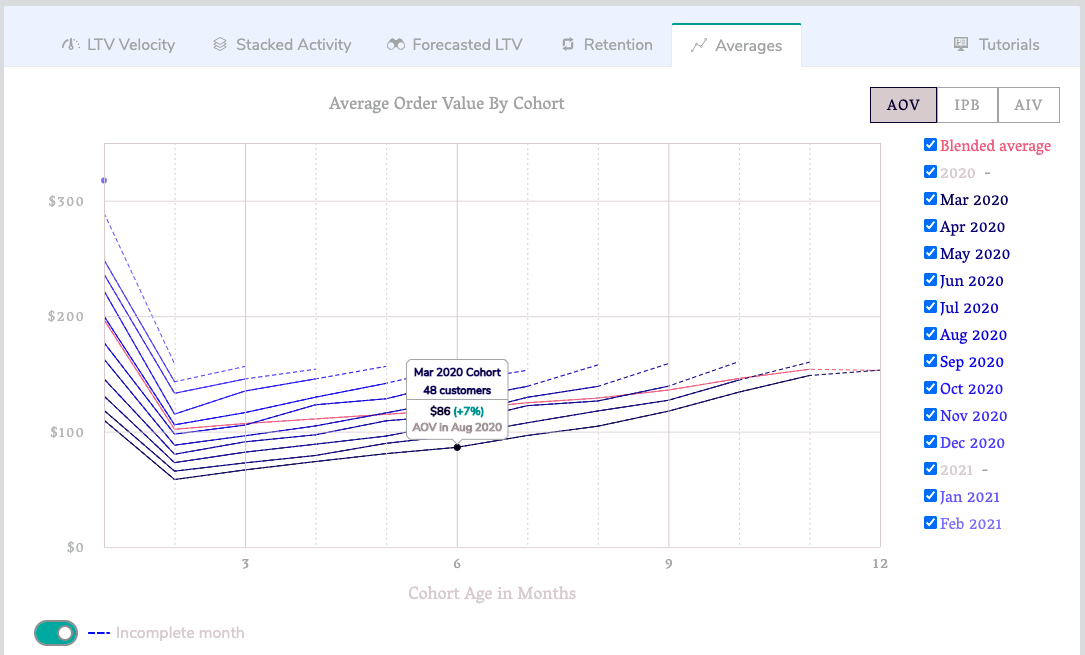Toggle the Dec 2020 cohort checkbox
The width and height of the screenshot is (1085, 655).
tap(931, 441)
